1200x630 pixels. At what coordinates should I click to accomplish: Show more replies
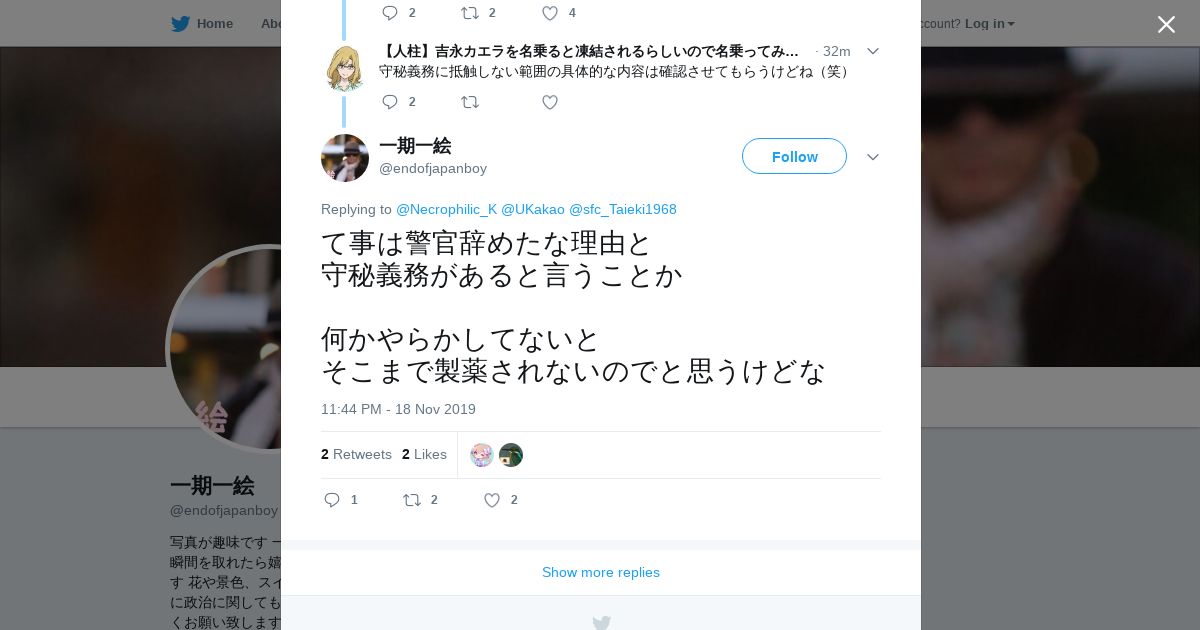coord(601,572)
